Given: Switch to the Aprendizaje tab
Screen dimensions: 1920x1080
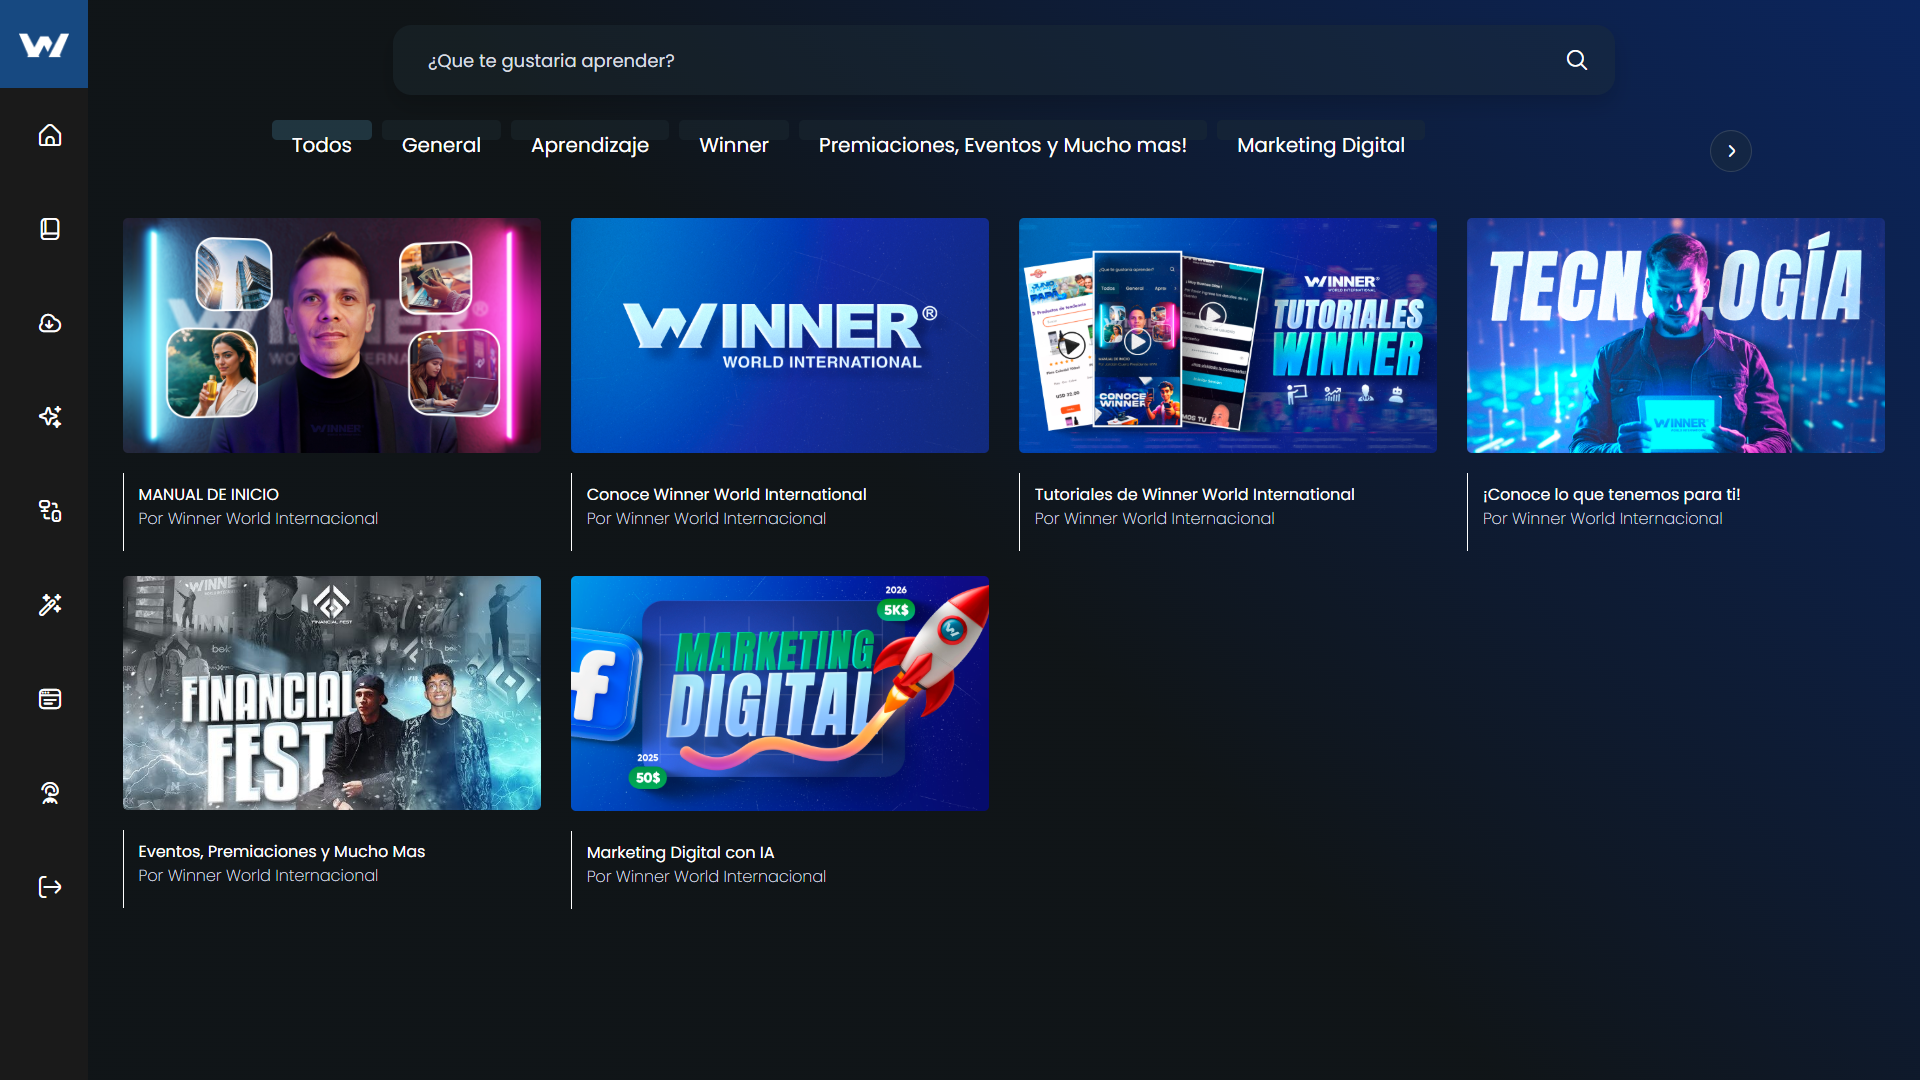Looking at the screenshot, I should (590, 145).
